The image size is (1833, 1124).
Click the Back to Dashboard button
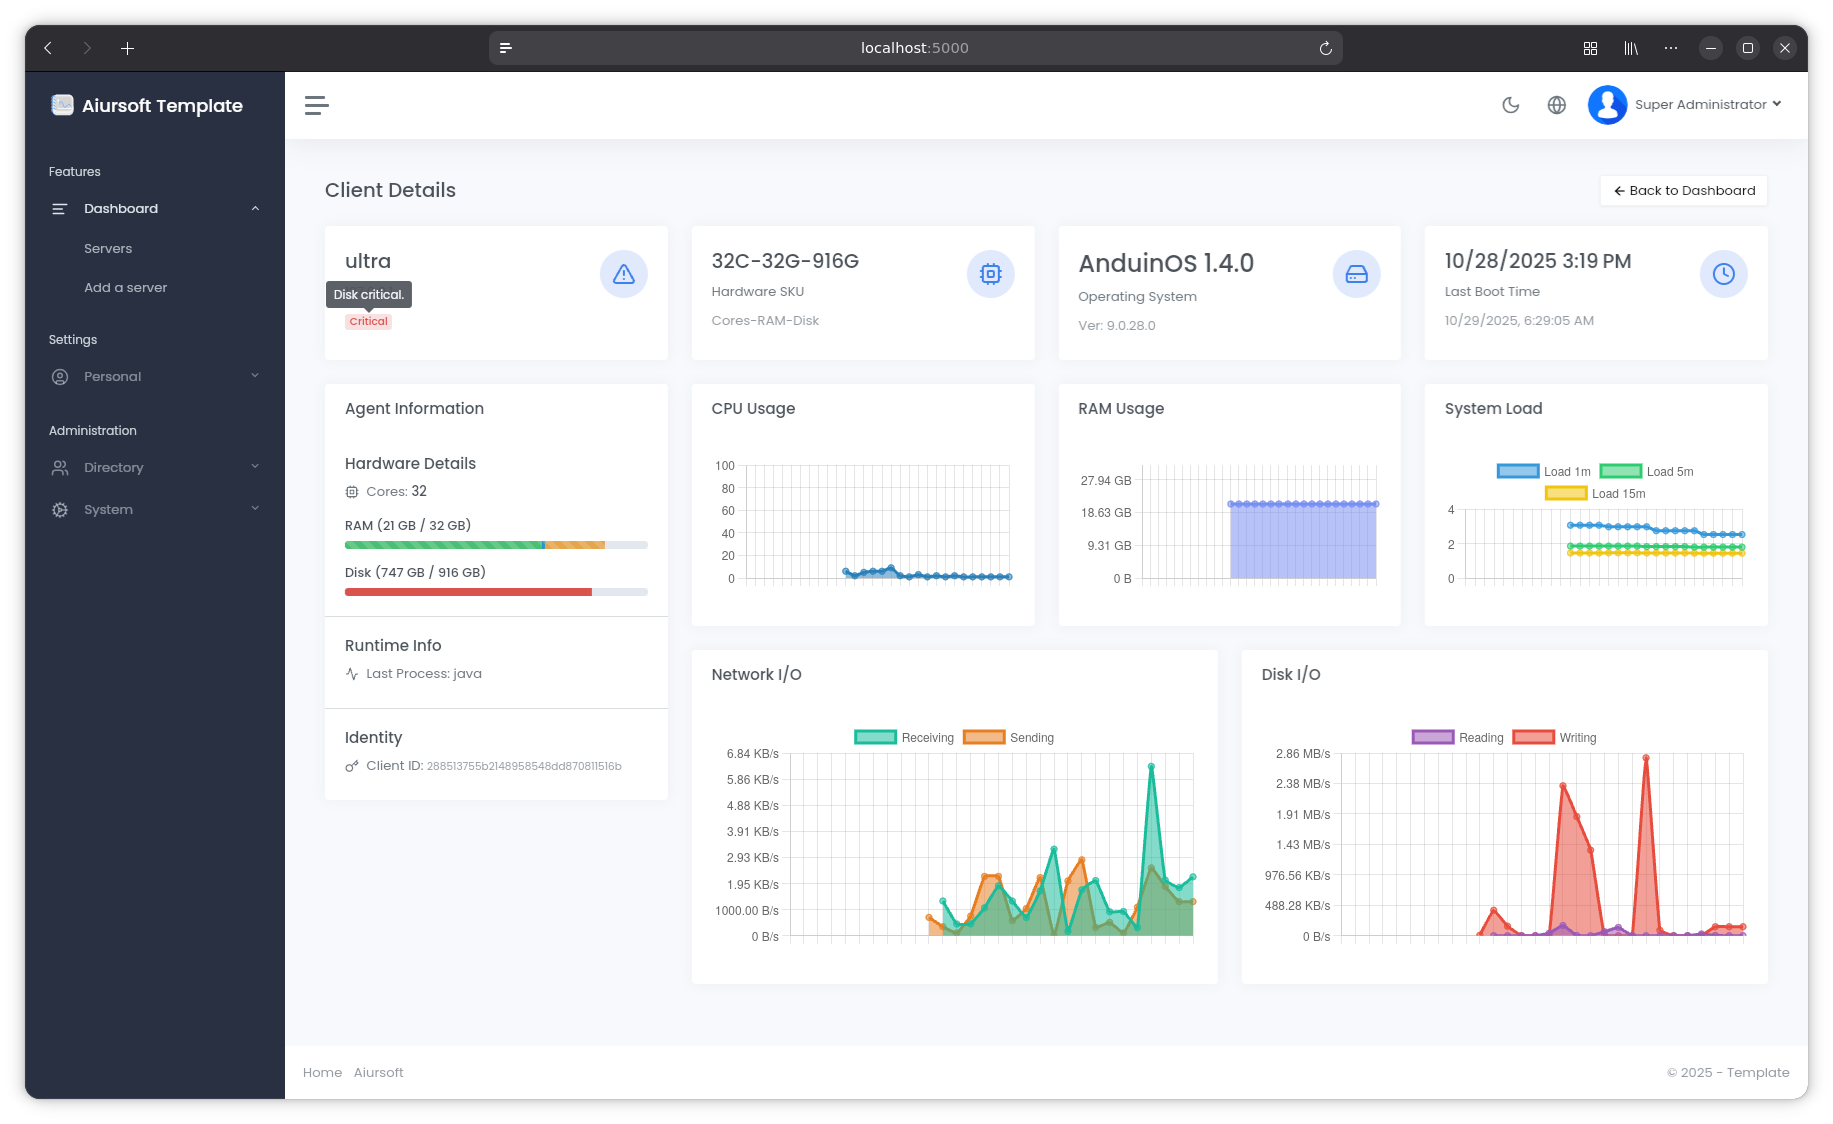point(1683,190)
